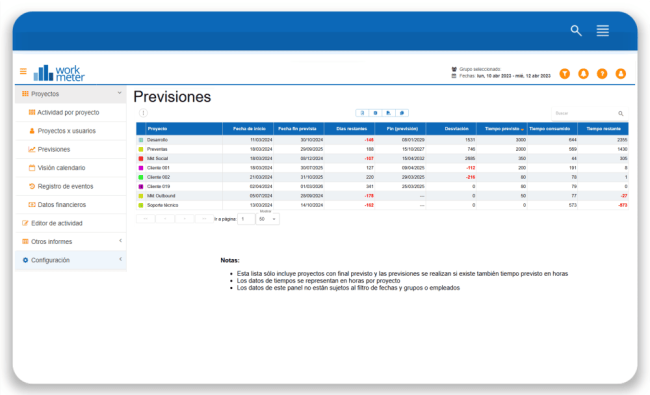
Task: Open Actividad por proyecto menu item
Action: click(x=70, y=112)
